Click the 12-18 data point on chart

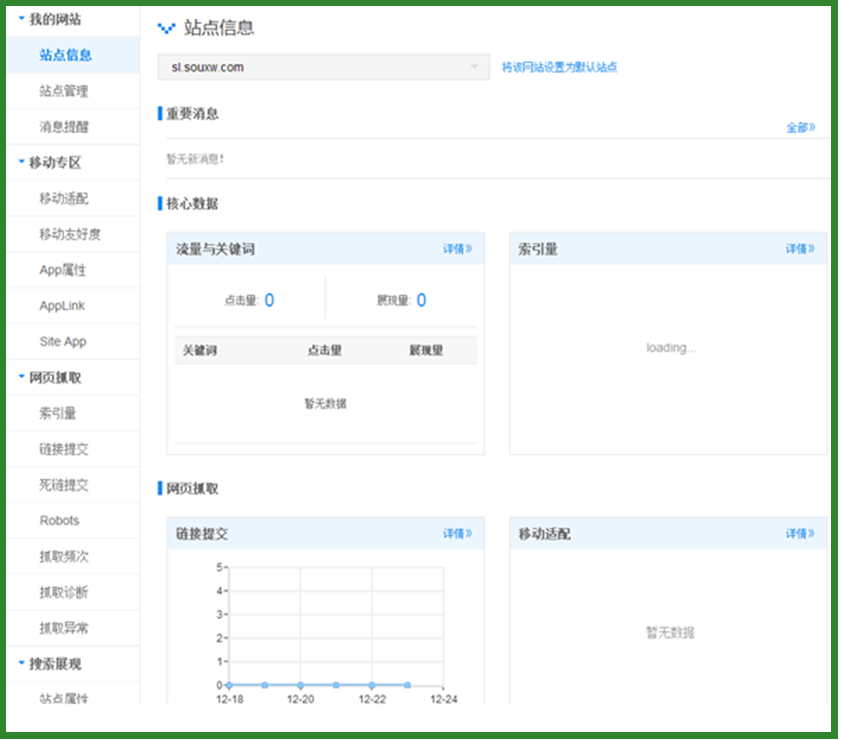(229, 685)
